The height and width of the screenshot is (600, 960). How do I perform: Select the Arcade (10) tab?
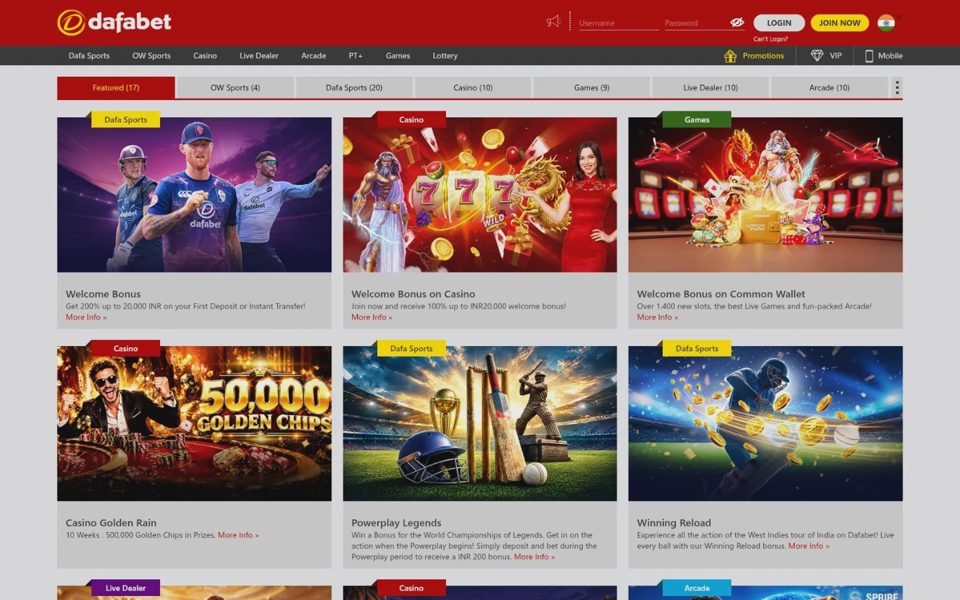(x=829, y=88)
